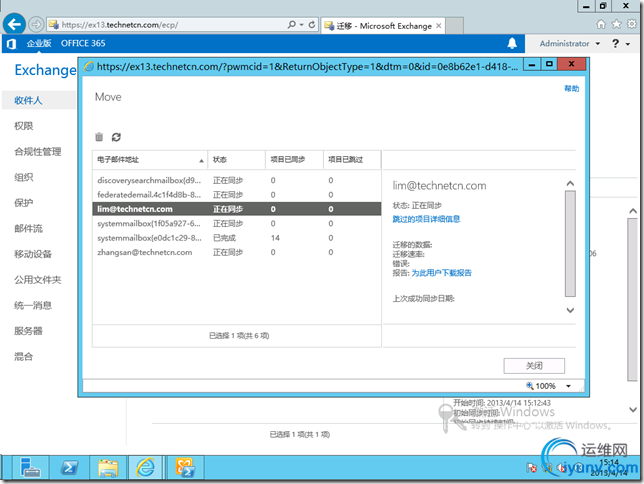Sort by 电子邮件地址 column header
644x484 pixels.
150,160
